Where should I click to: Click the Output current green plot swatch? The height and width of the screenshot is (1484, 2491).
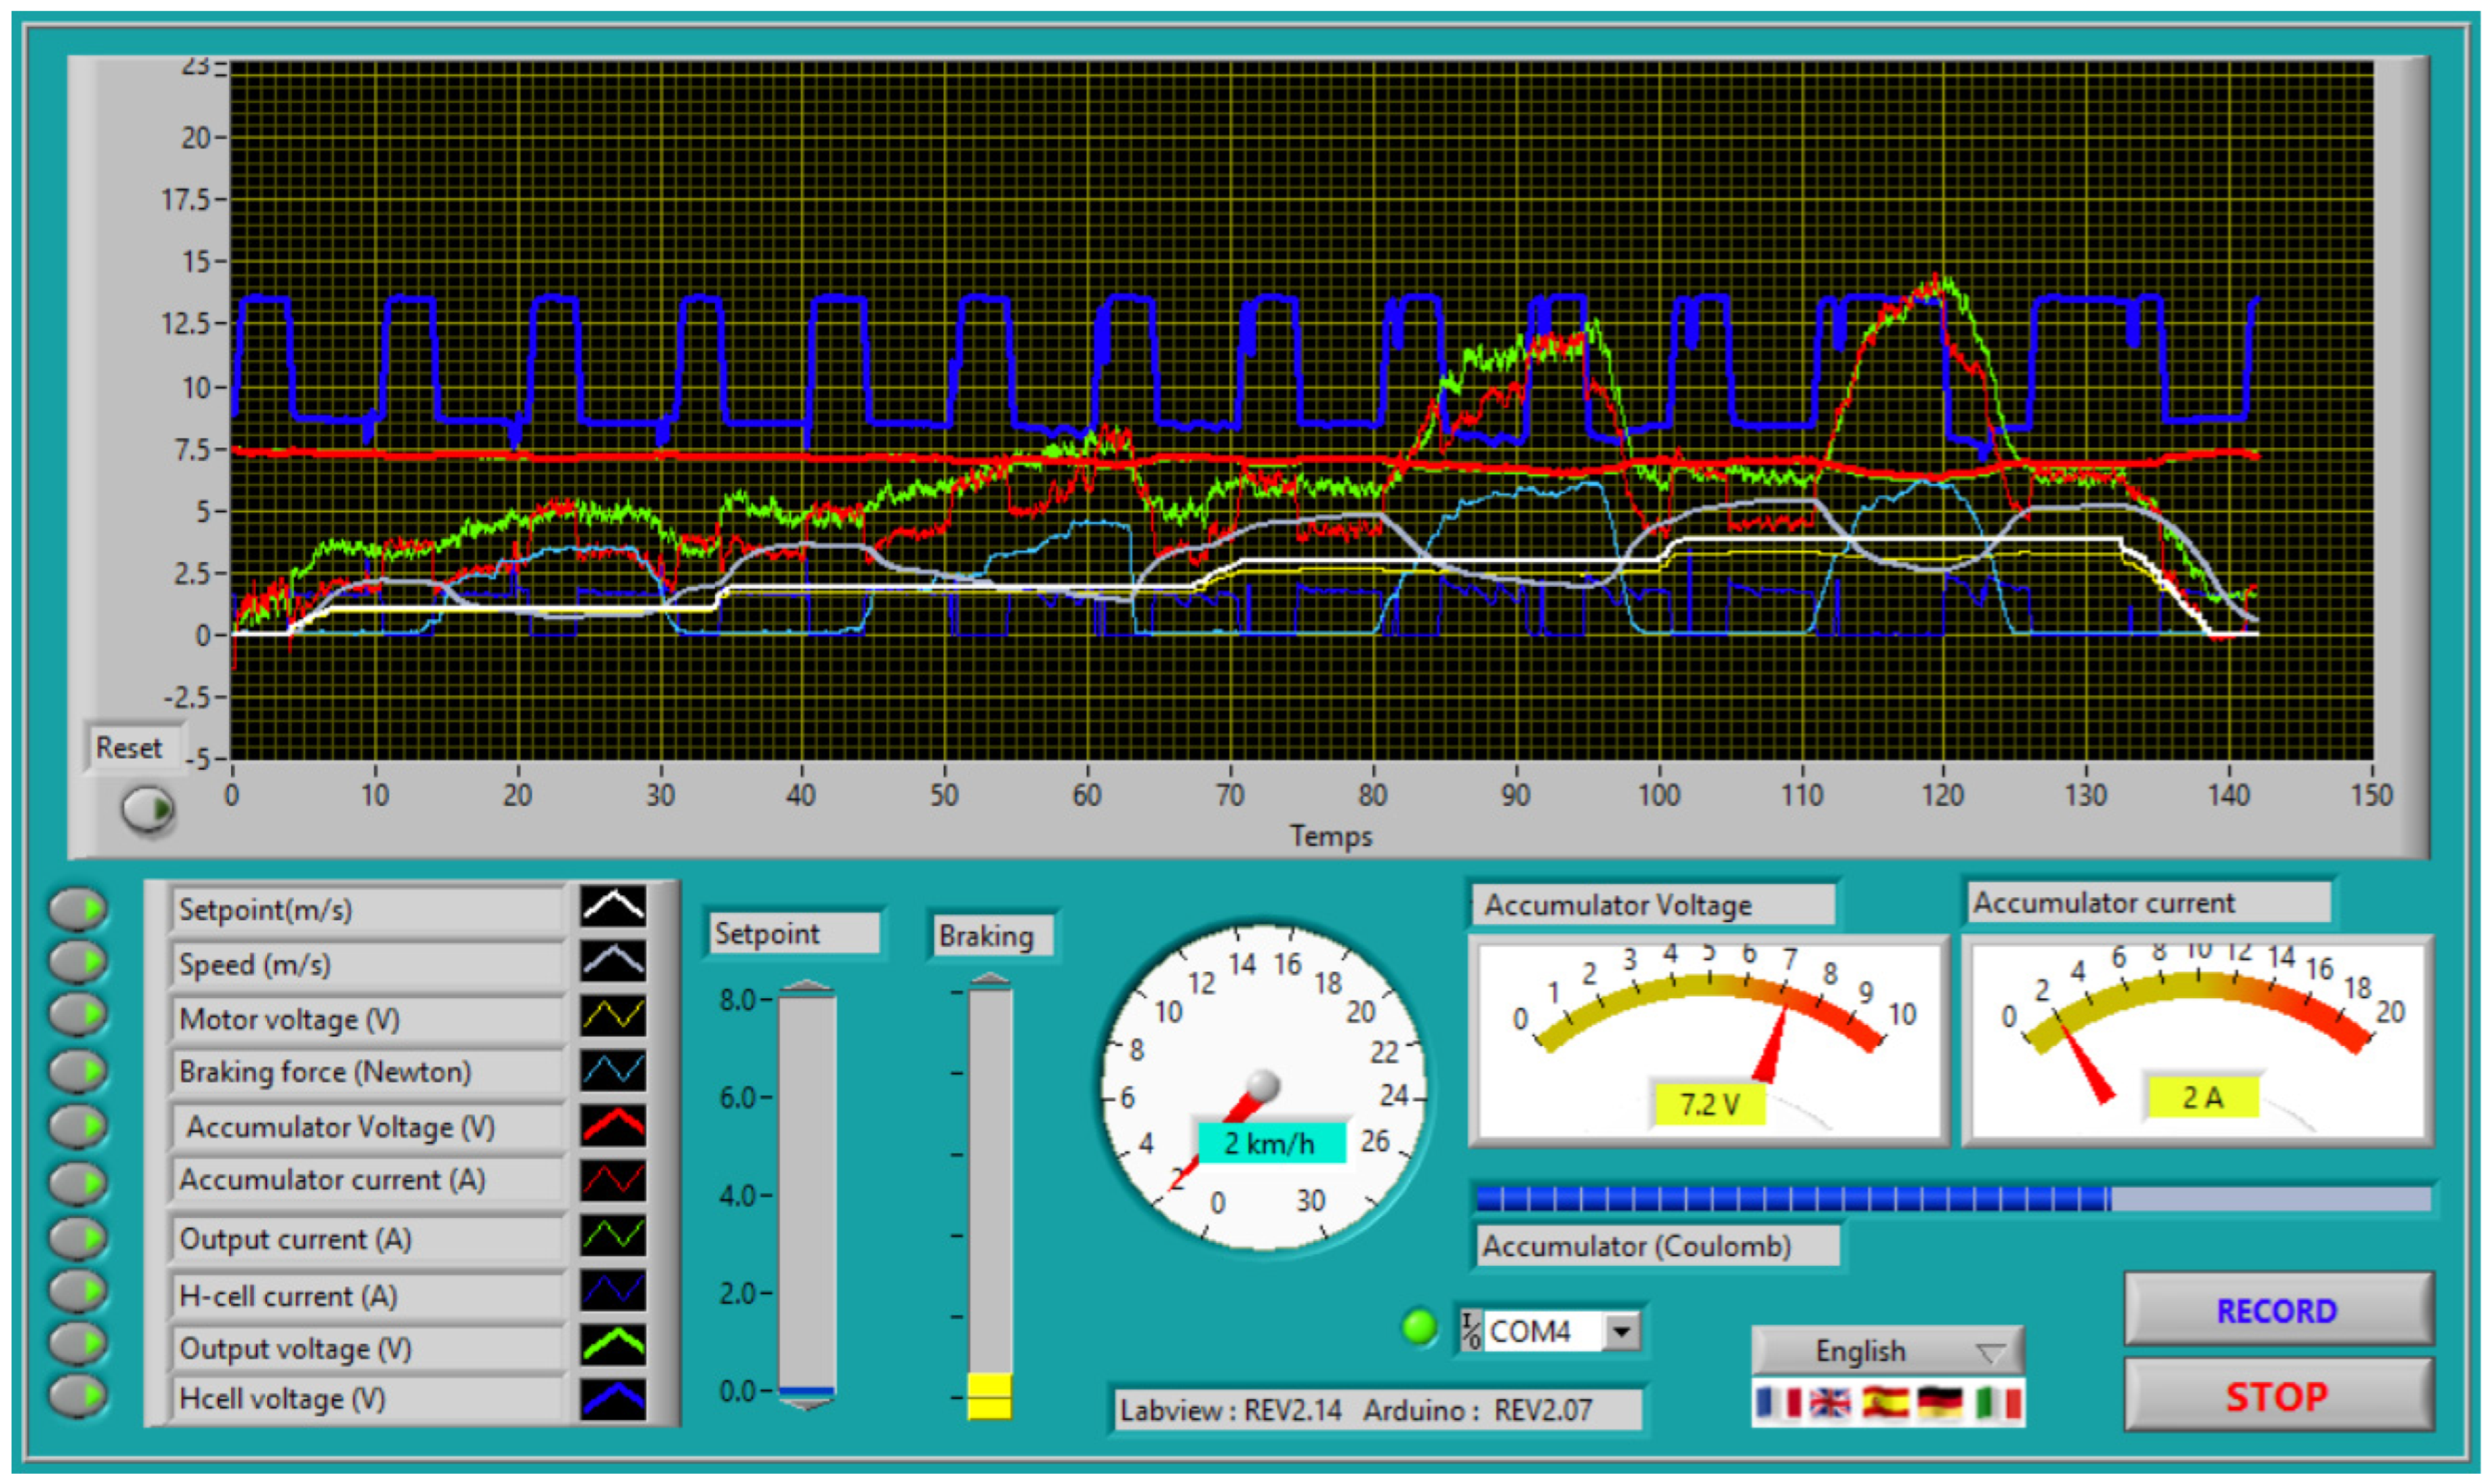coord(614,1236)
